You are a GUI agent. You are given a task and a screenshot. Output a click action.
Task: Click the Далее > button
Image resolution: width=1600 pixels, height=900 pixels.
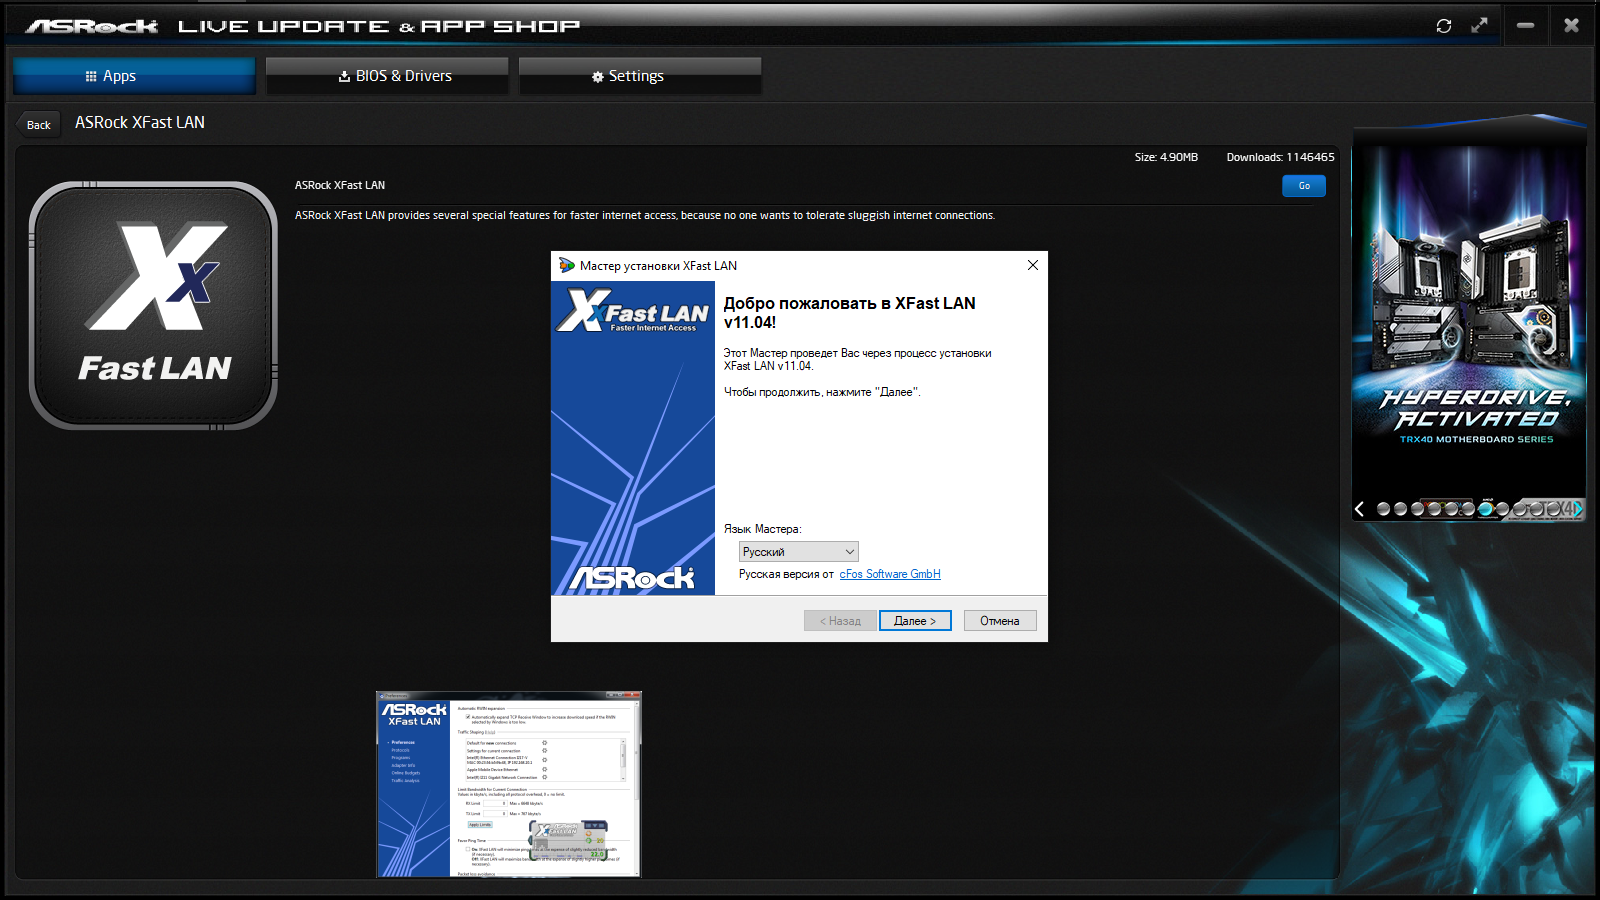[x=915, y=621]
